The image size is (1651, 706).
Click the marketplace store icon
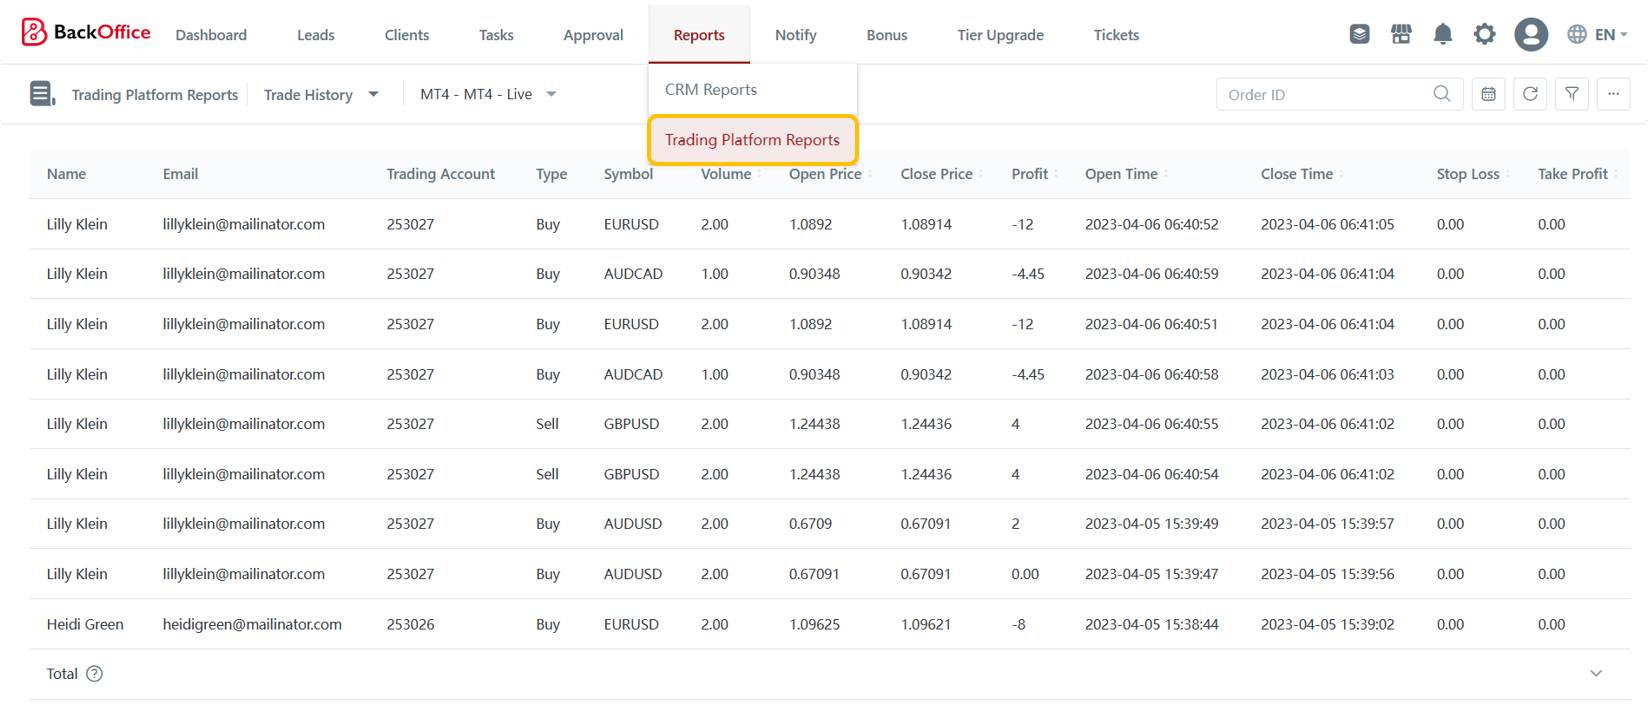(1401, 34)
